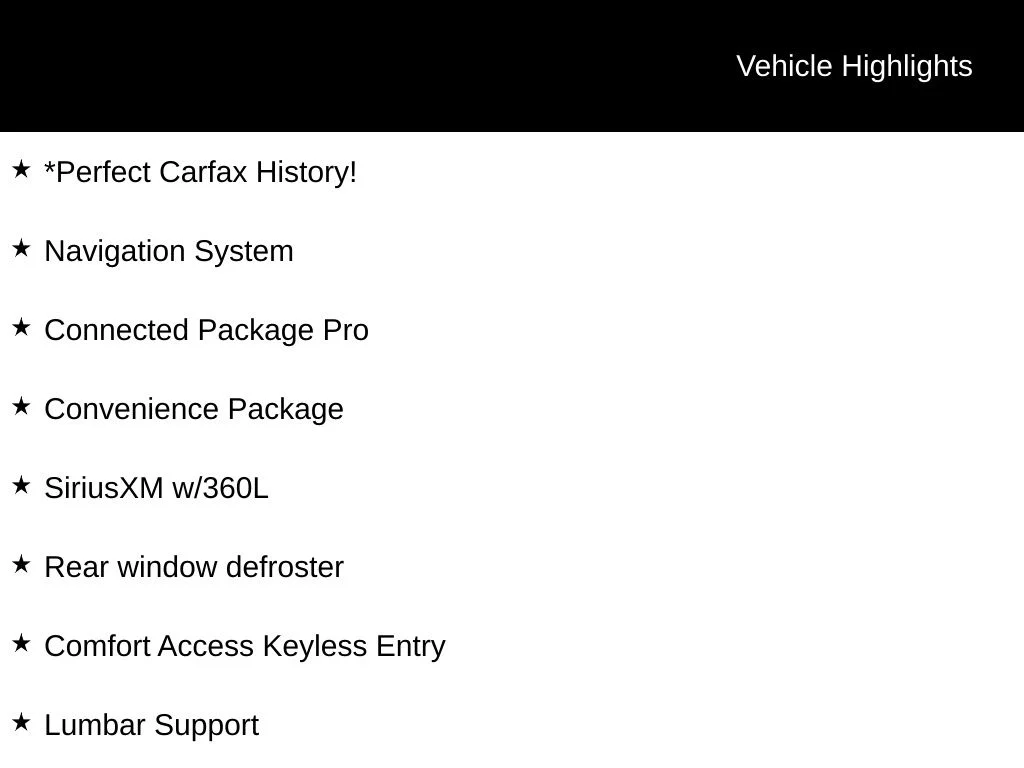Click the Navigation System highlight
This screenshot has width=1024, height=768.
(x=168, y=252)
